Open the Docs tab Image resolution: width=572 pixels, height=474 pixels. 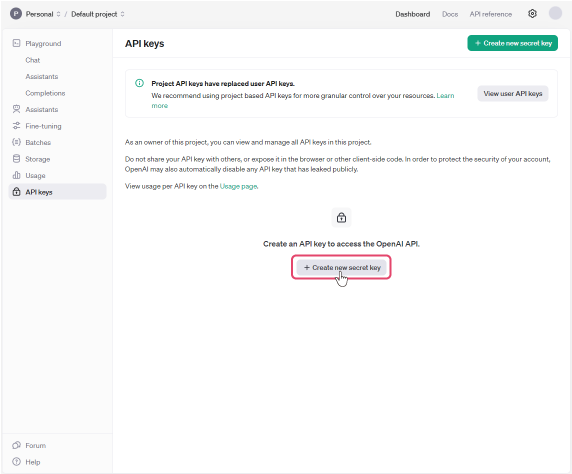coord(450,14)
